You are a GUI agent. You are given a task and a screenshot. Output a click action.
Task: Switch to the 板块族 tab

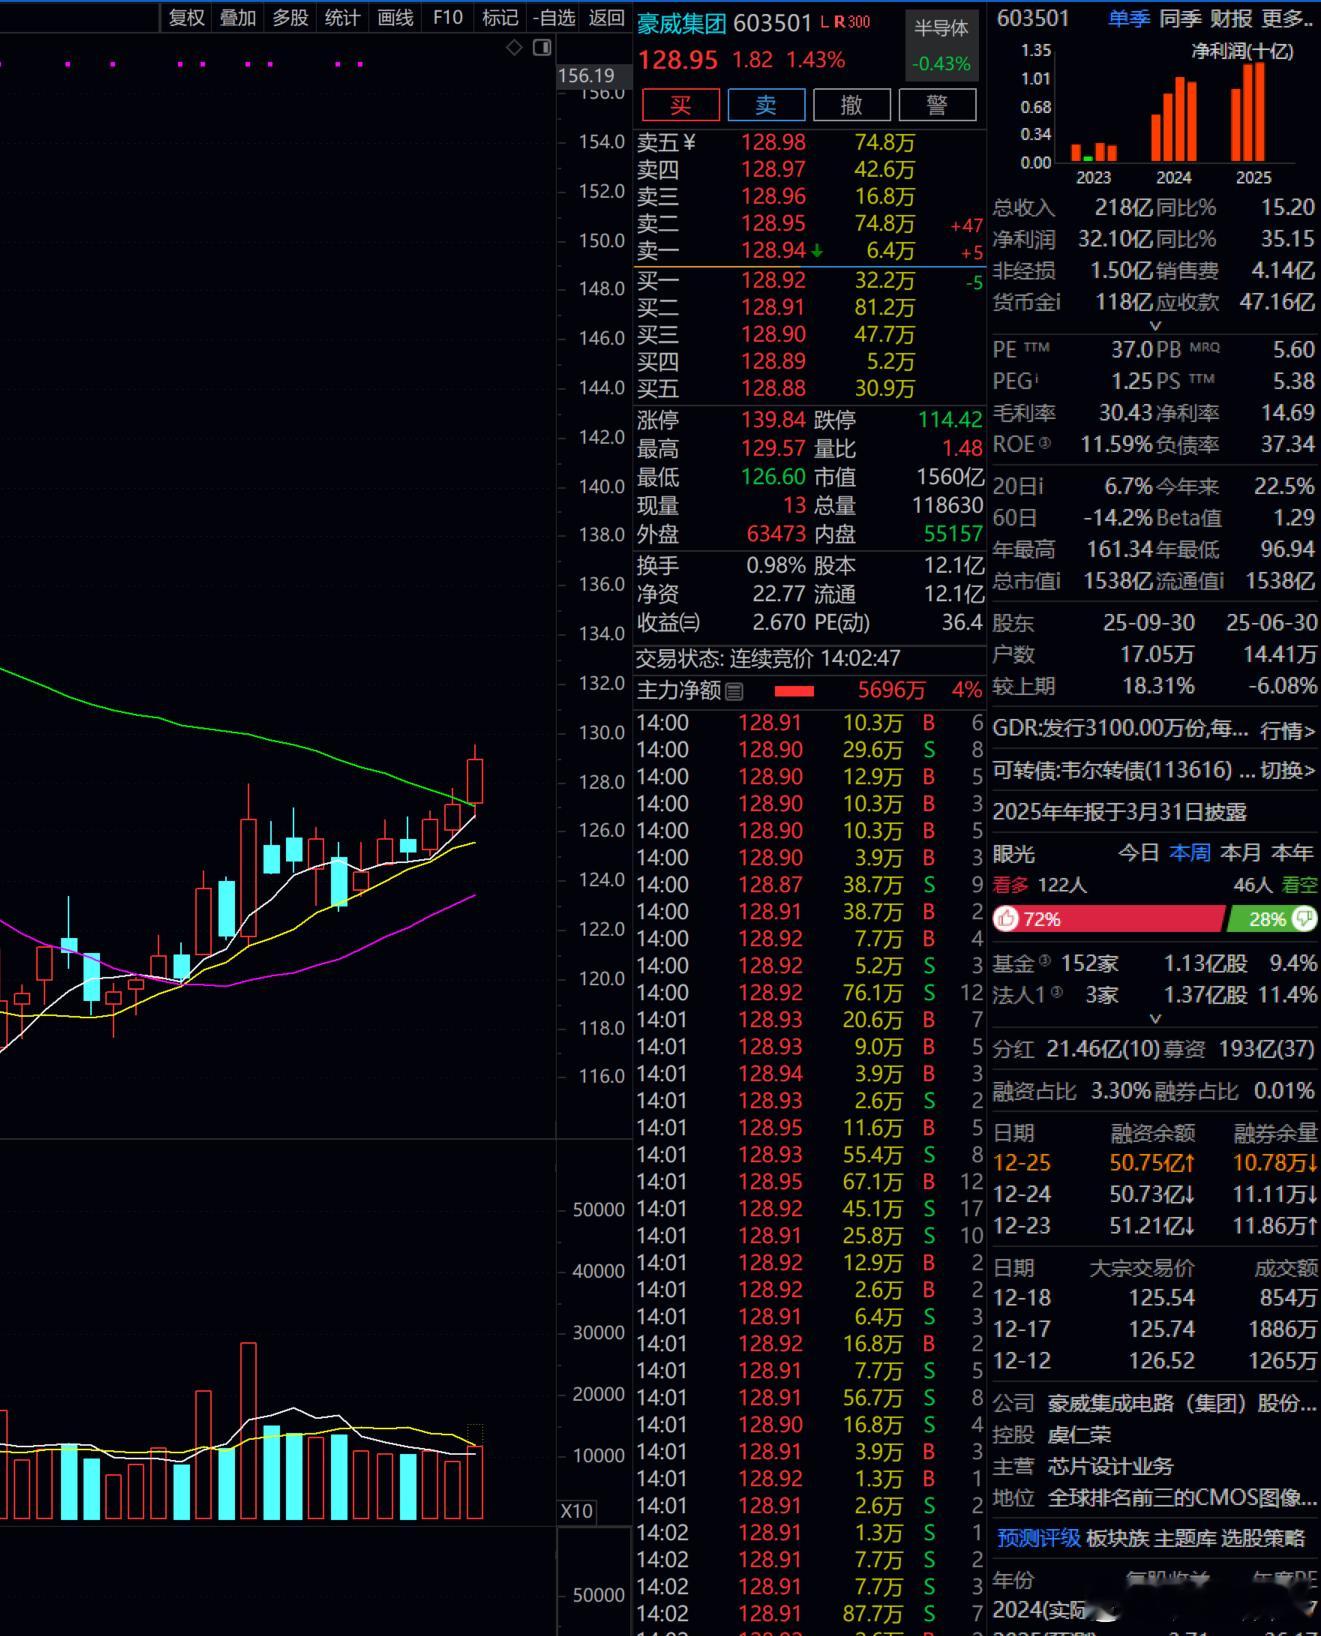(1117, 1538)
